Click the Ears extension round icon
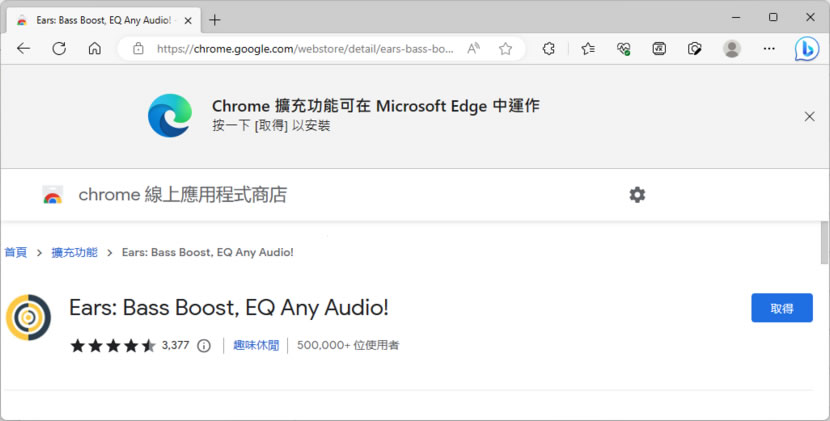This screenshot has height=421, width=830. tap(28, 317)
